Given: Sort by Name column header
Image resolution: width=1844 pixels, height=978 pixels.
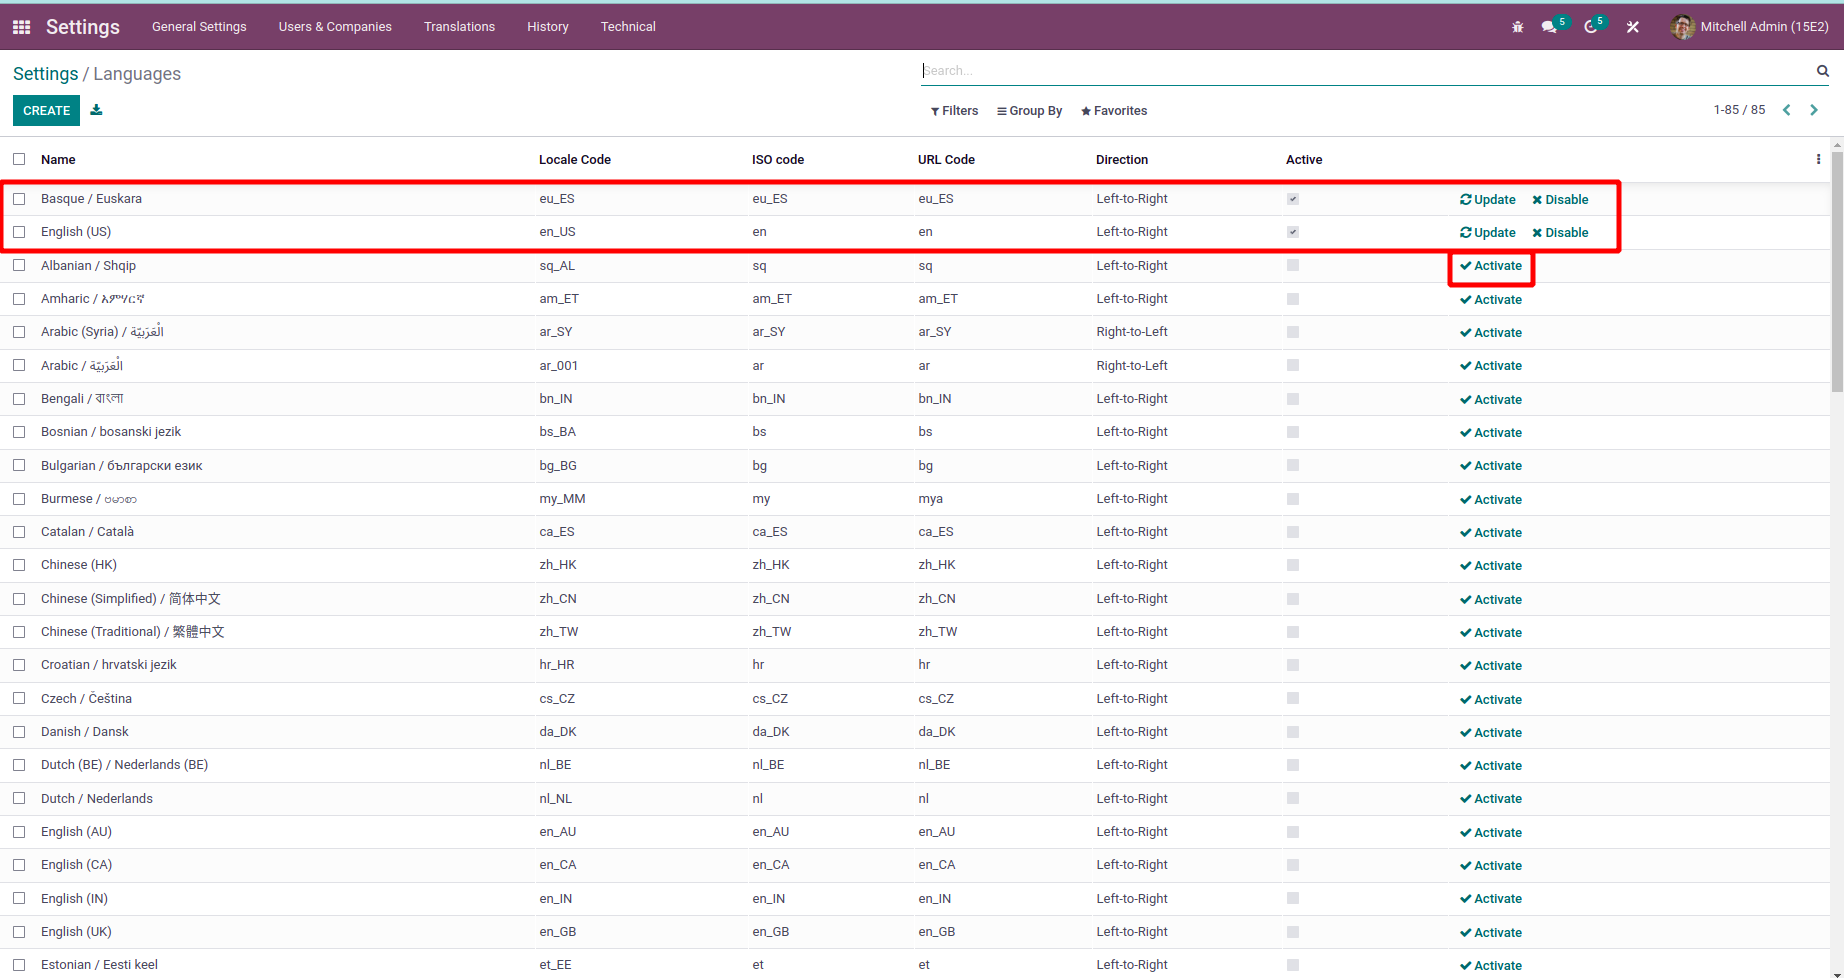Looking at the screenshot, I should [x=58, y=160].
